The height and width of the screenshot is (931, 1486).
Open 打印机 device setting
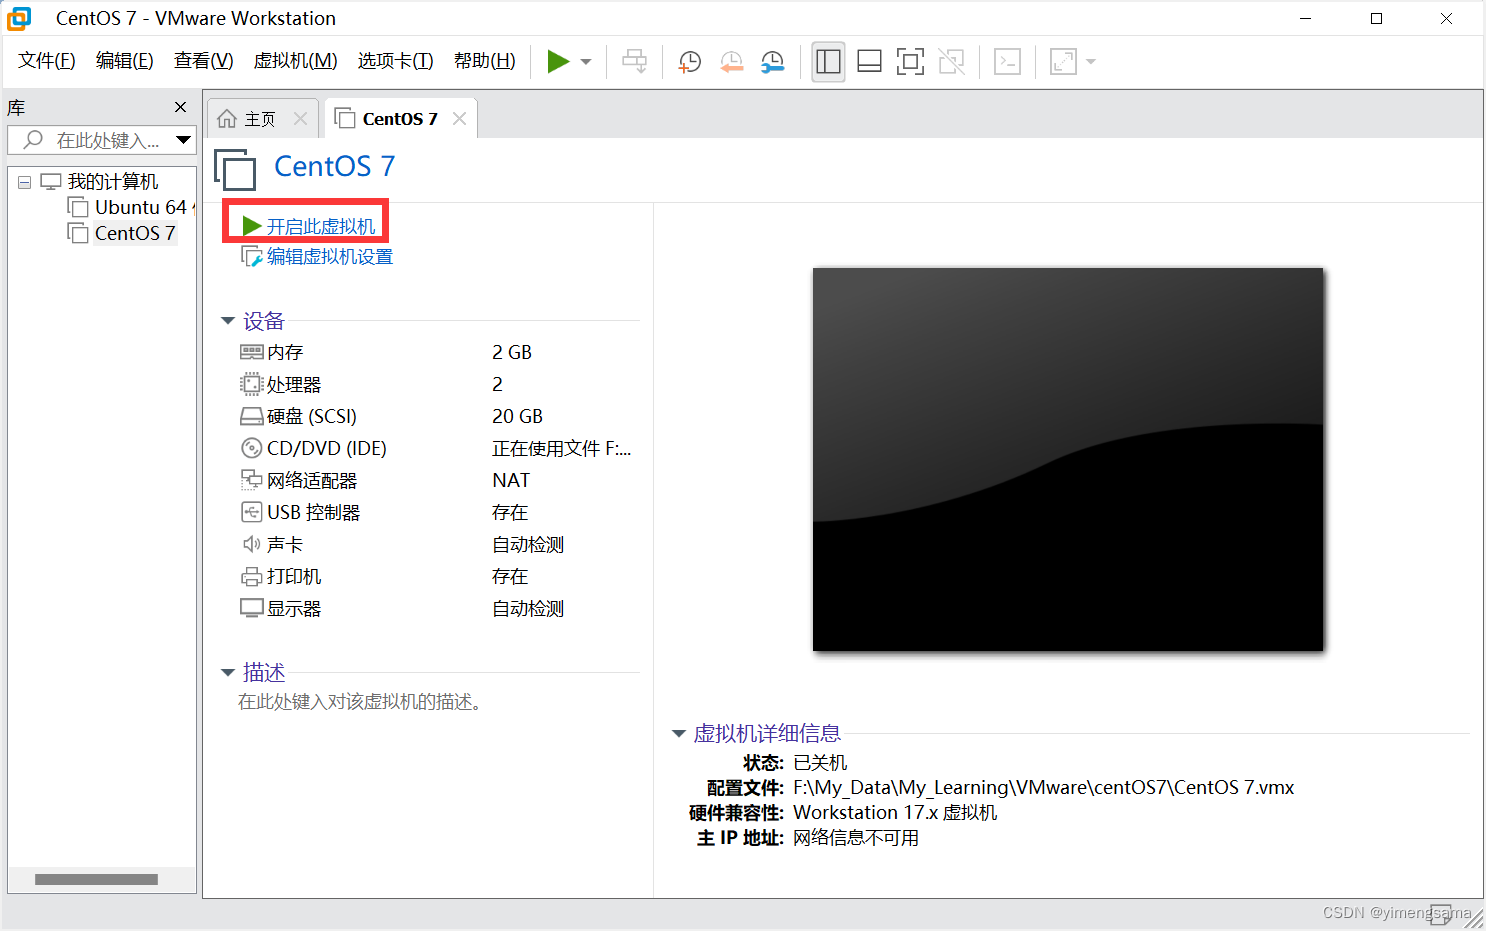(281, 576)
